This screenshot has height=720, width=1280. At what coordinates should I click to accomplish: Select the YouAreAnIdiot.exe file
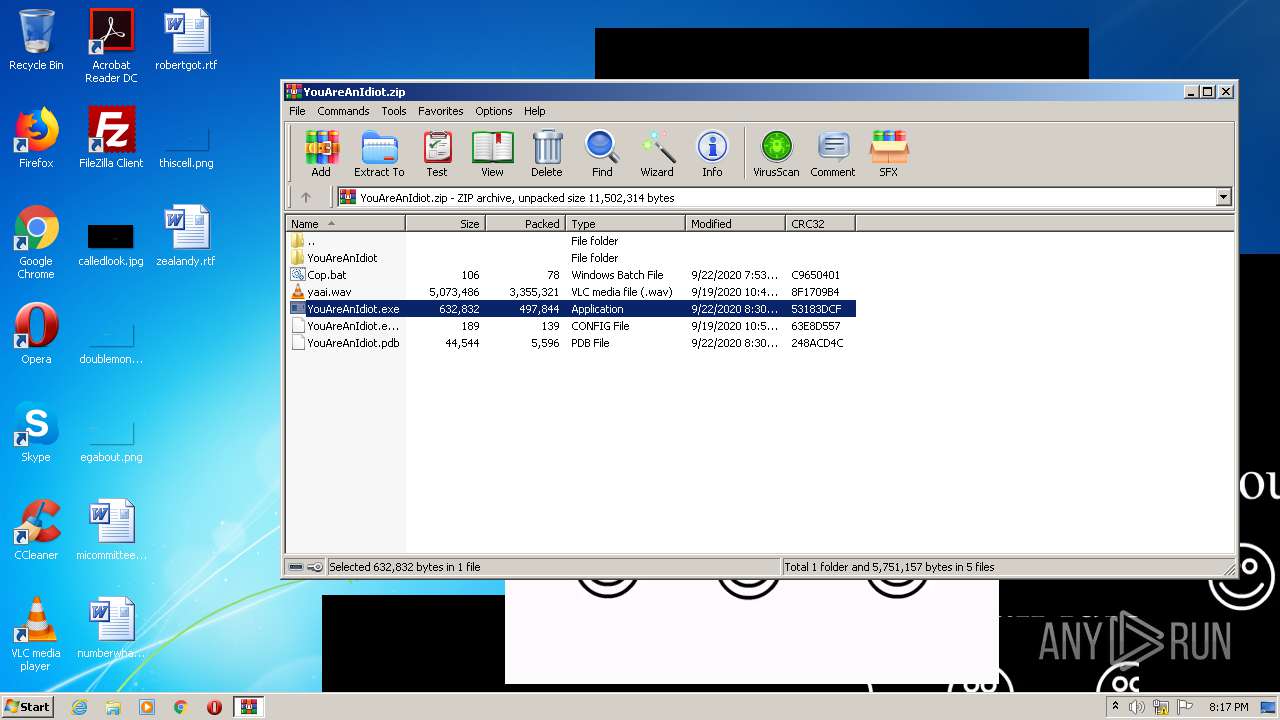click(x=570, y=309)
